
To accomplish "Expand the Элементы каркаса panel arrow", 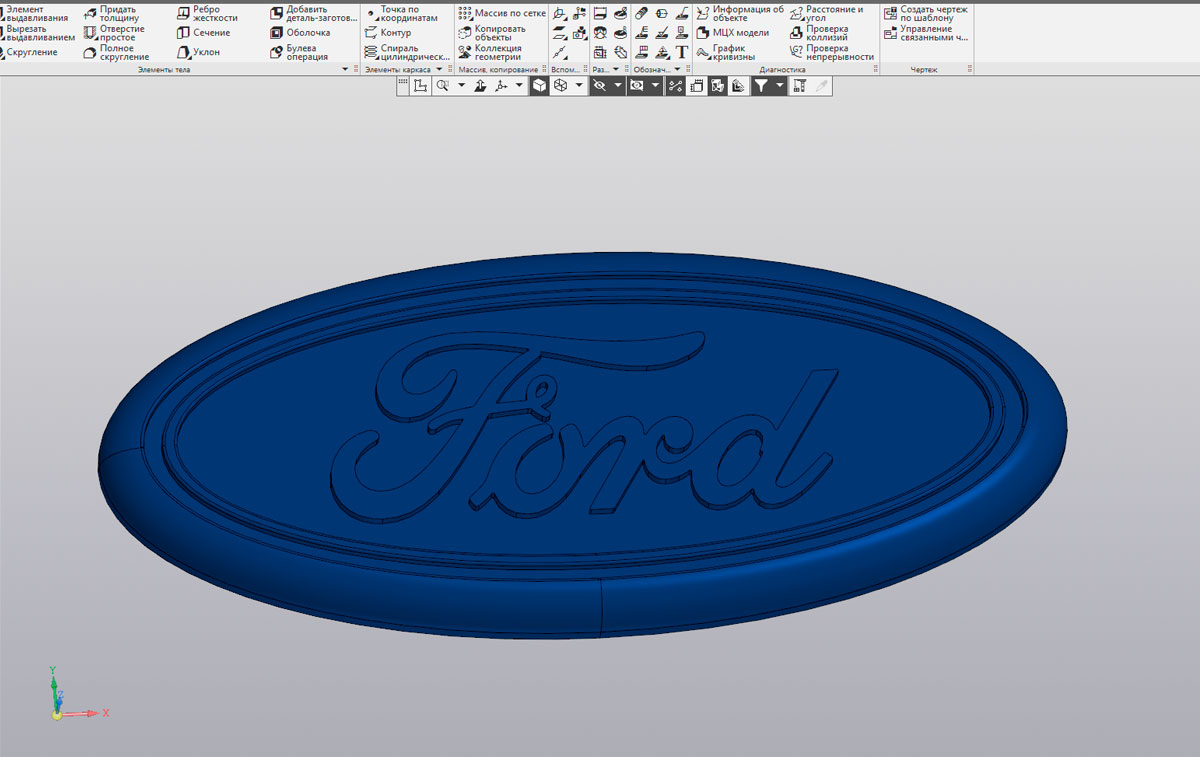I will pyautogui.click(x=439, y=70).
